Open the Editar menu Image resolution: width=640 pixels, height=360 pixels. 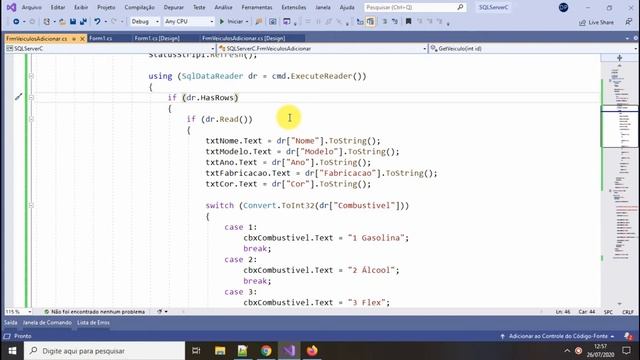[x=58, y=7]
